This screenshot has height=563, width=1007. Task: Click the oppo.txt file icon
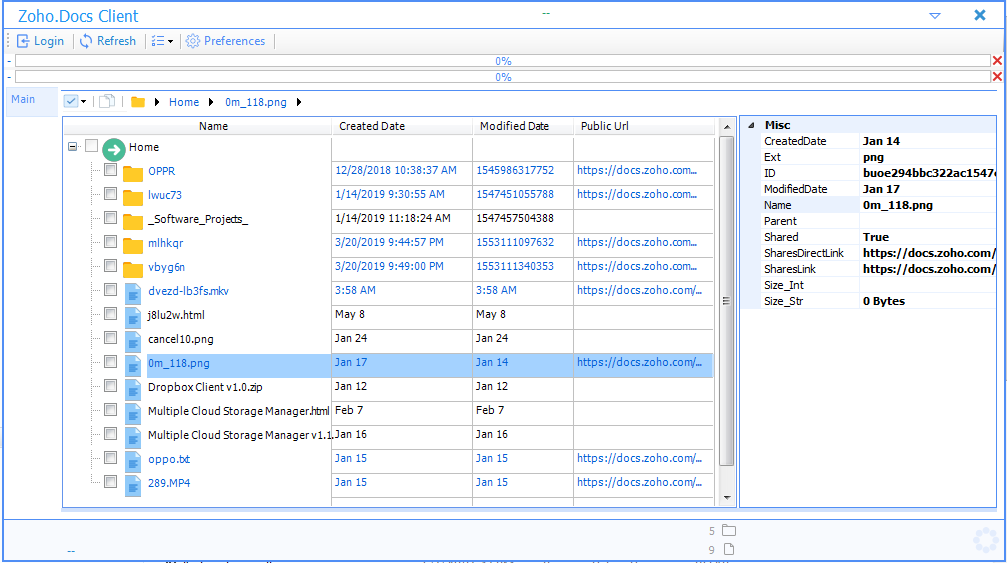tap(133, 462)
